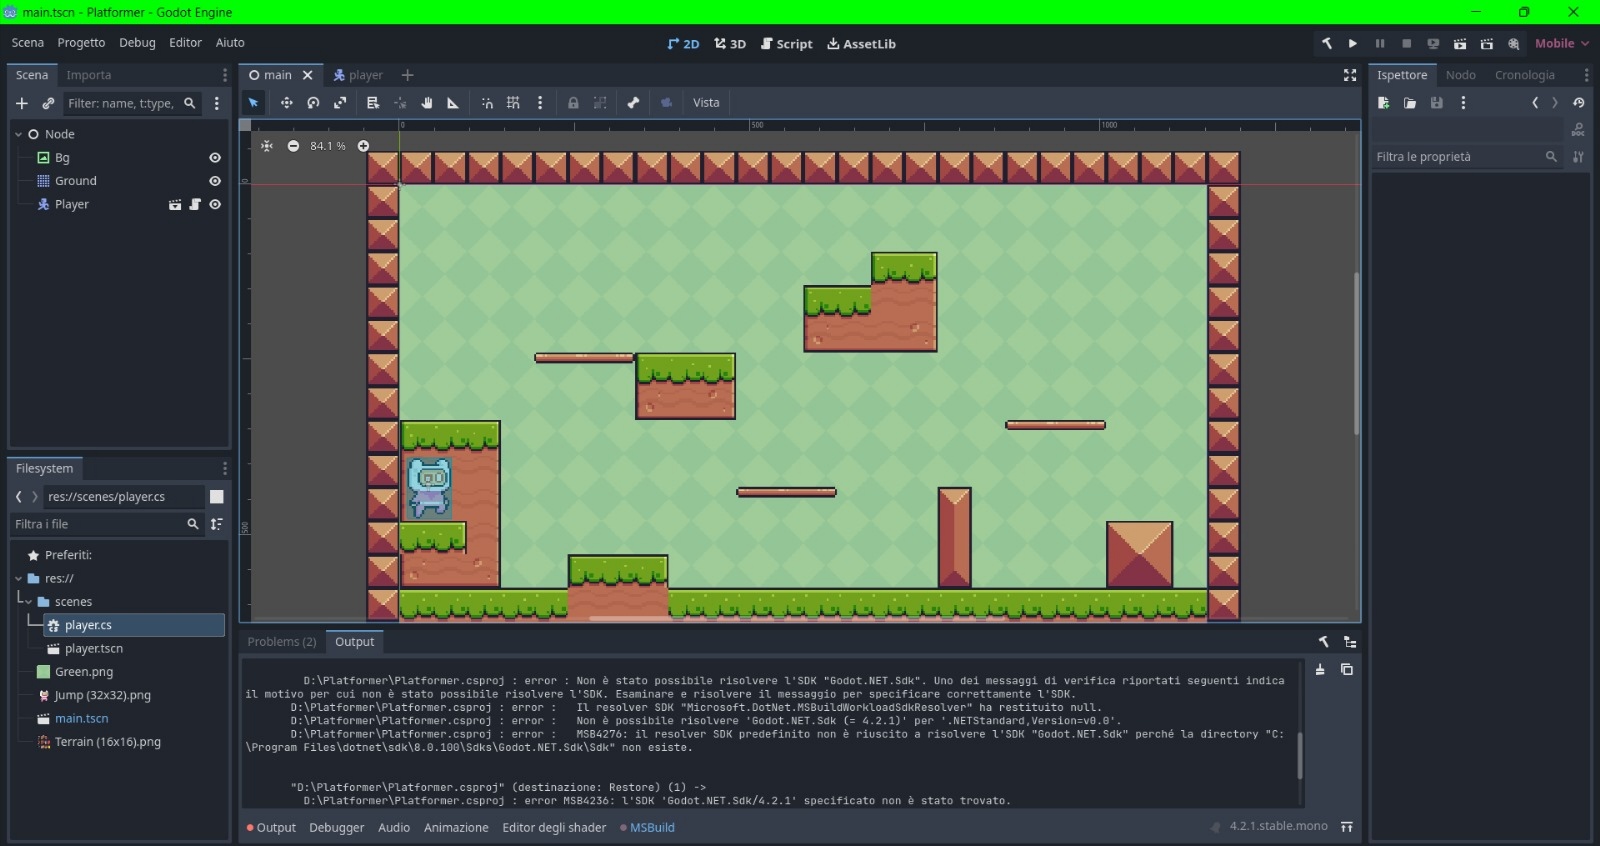Enable Movie Maker mode film-reel icon
1600x846 pixels.
[x=1514, y=44]
